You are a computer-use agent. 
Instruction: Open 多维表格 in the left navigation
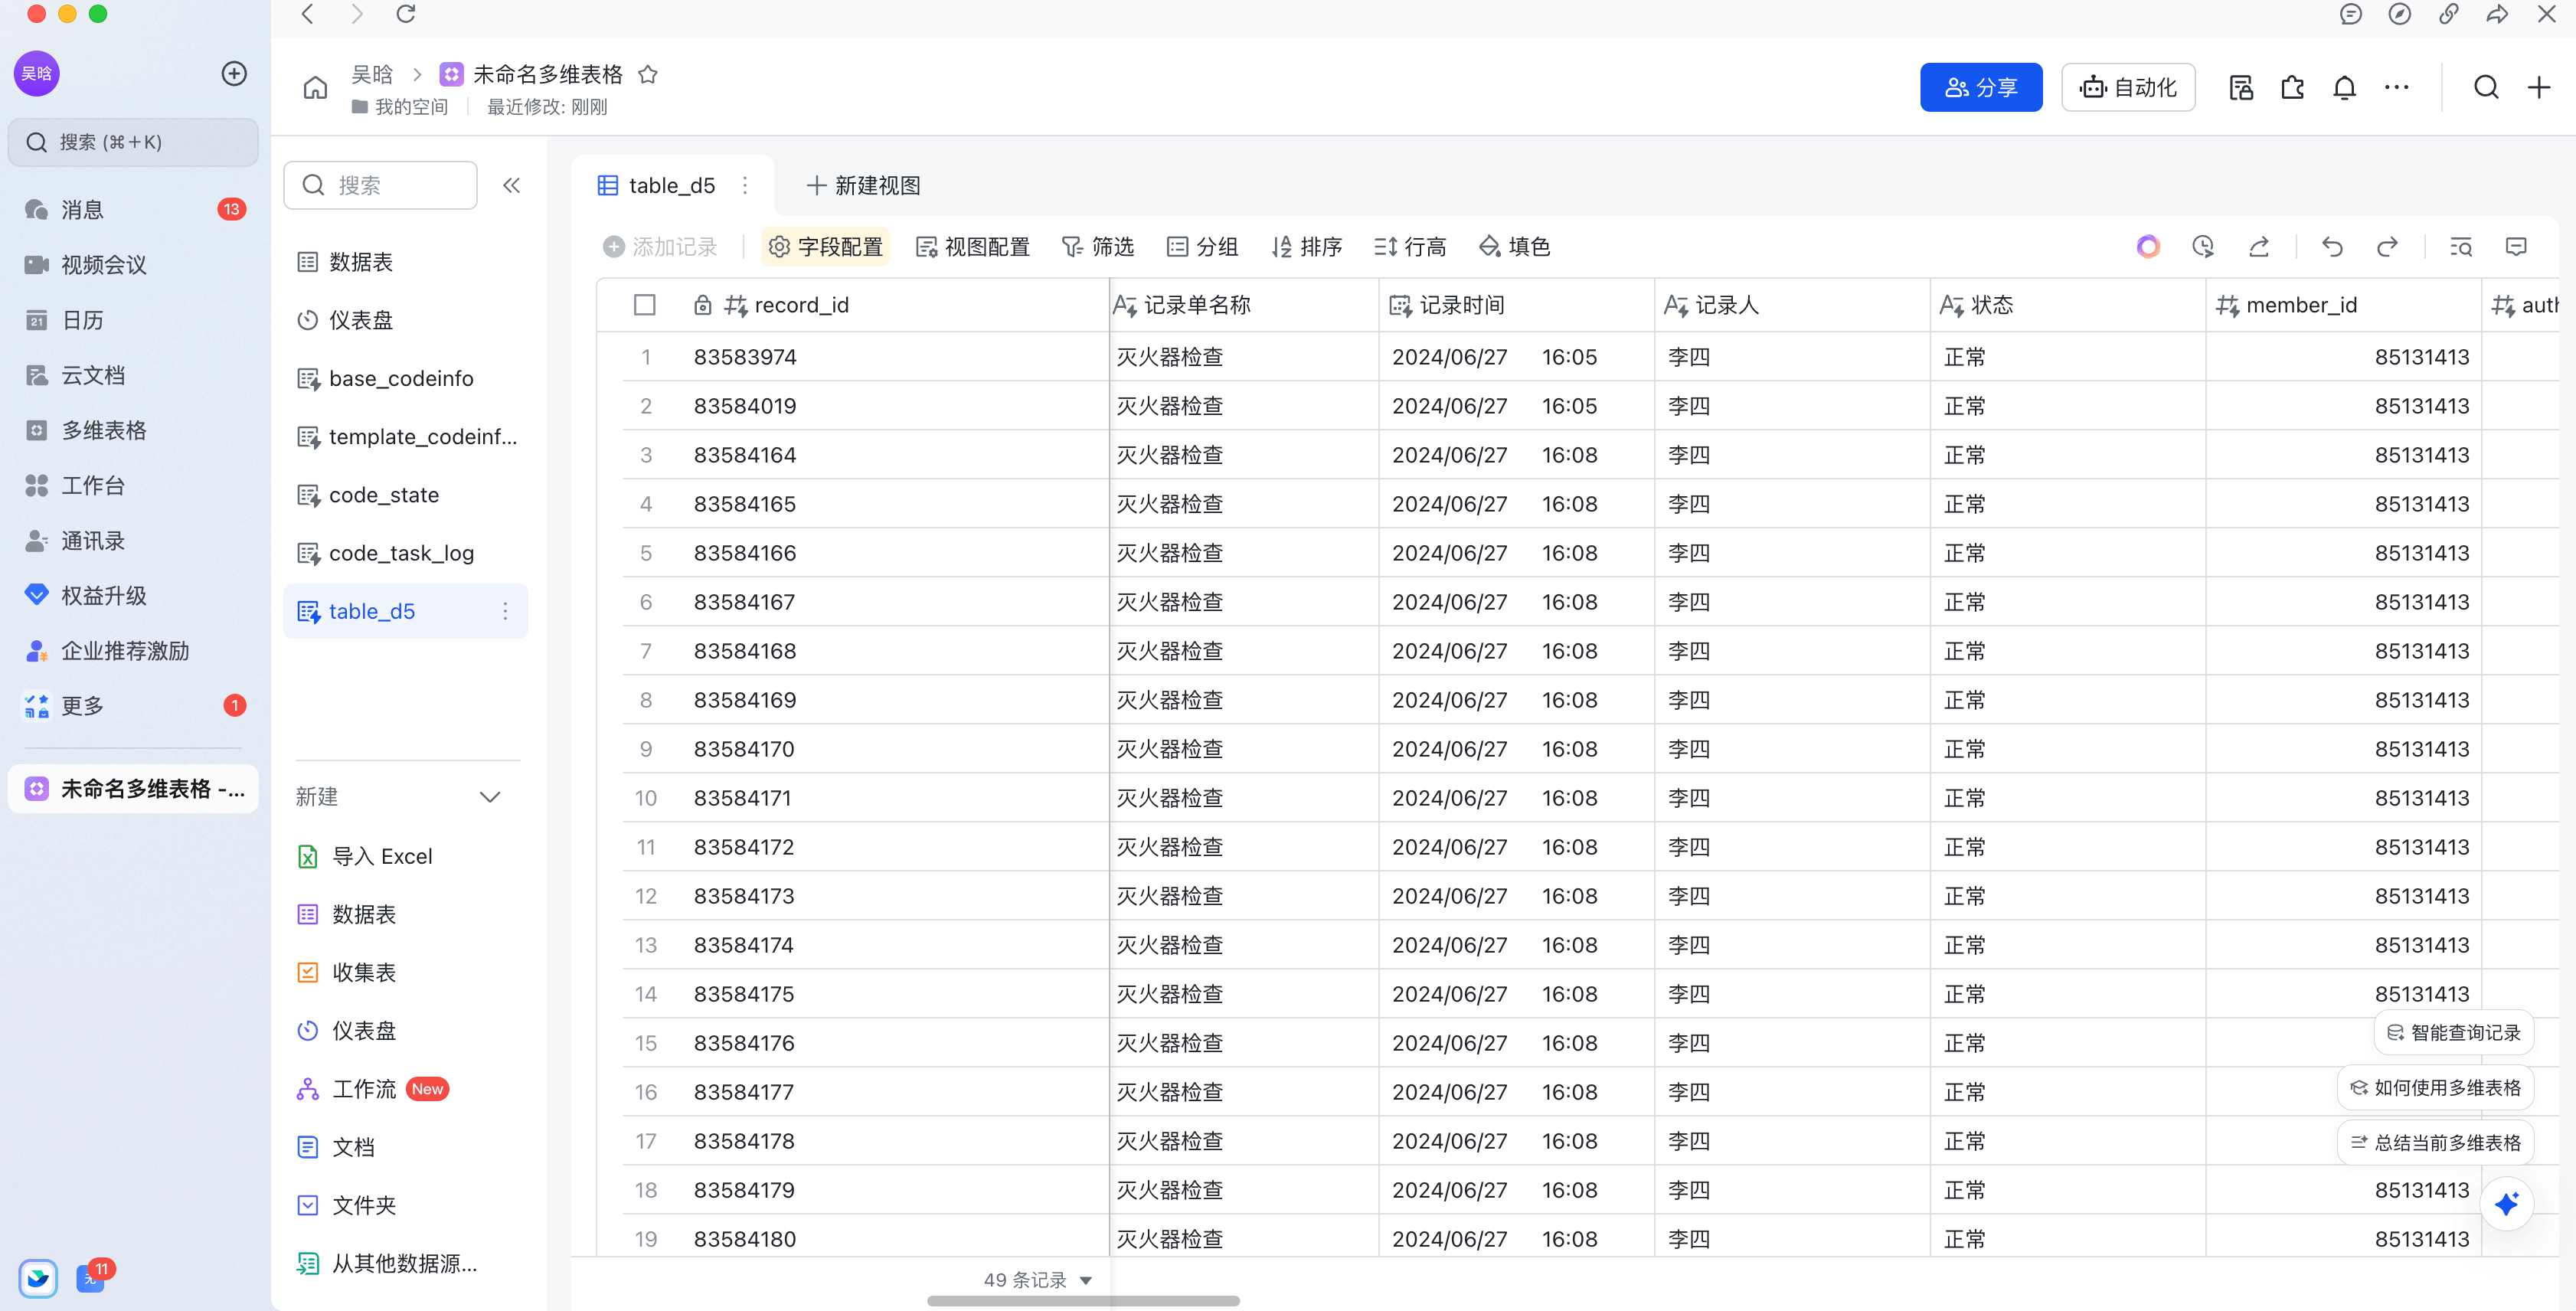tap(134, 430)
